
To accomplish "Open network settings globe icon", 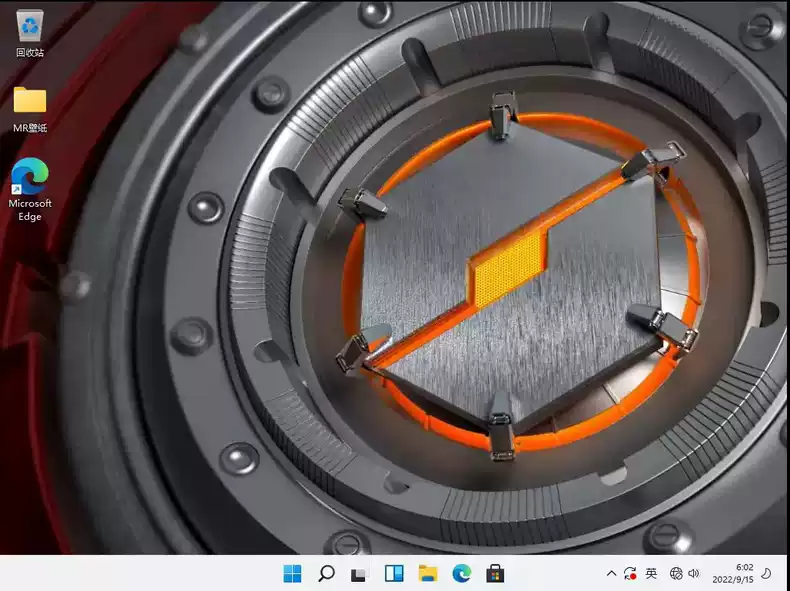I will (x=676, y=573).
